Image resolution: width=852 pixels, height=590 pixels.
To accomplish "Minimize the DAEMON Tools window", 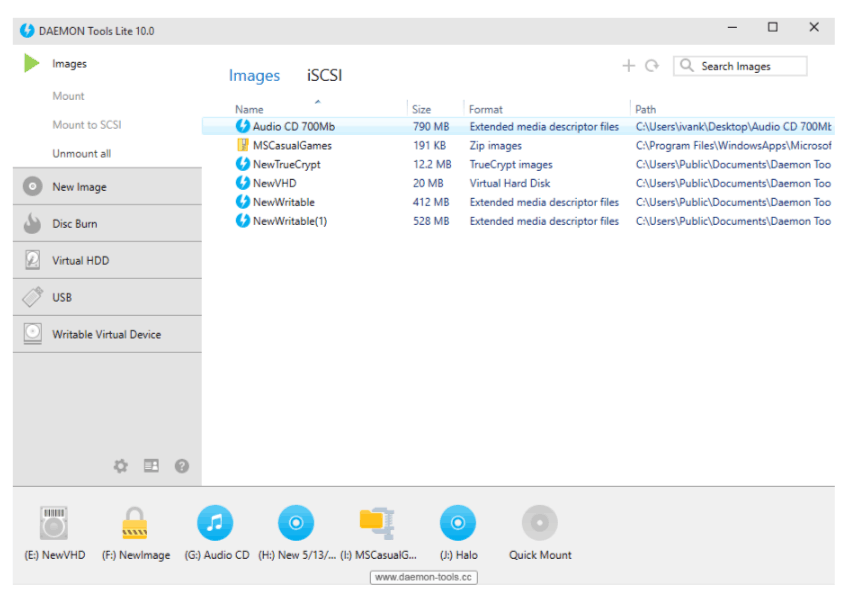I will click(732, 27).
